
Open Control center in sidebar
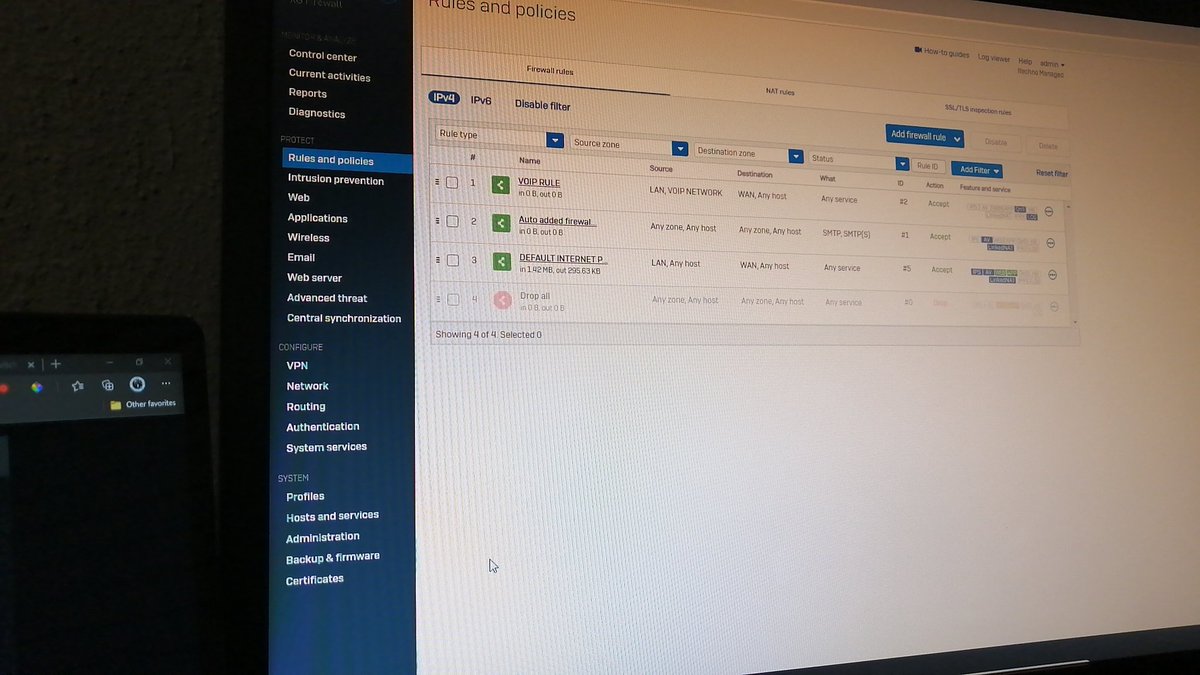[x=322, y=56]
